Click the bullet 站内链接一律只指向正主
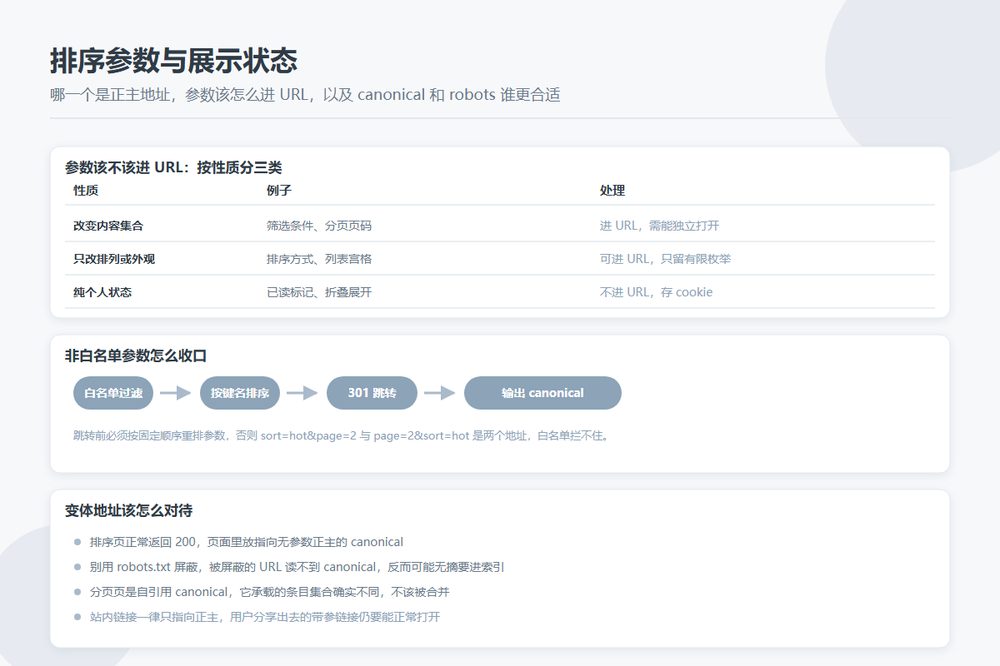 tap(265, 617)
